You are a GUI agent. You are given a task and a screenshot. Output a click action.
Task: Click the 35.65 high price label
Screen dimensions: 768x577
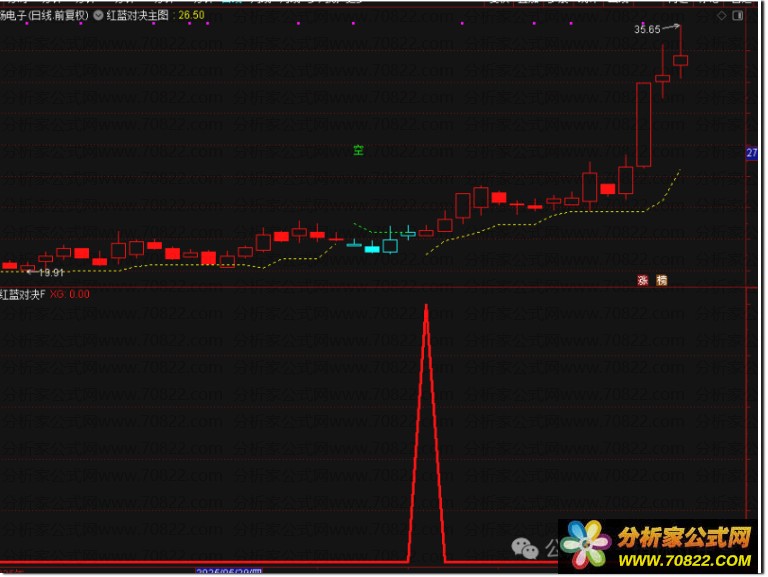[x=647, y=29]
